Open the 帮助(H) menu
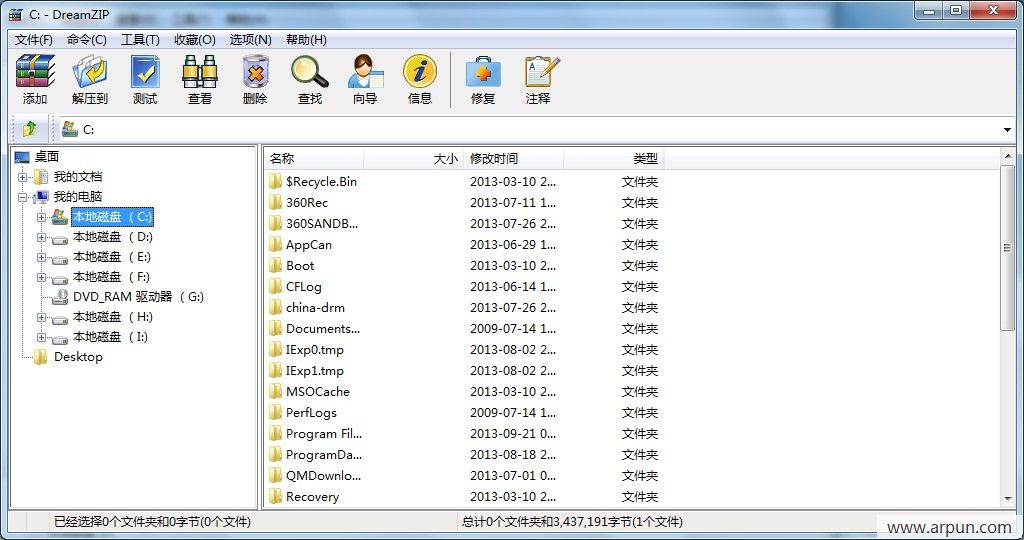 [x=306, y=40]
